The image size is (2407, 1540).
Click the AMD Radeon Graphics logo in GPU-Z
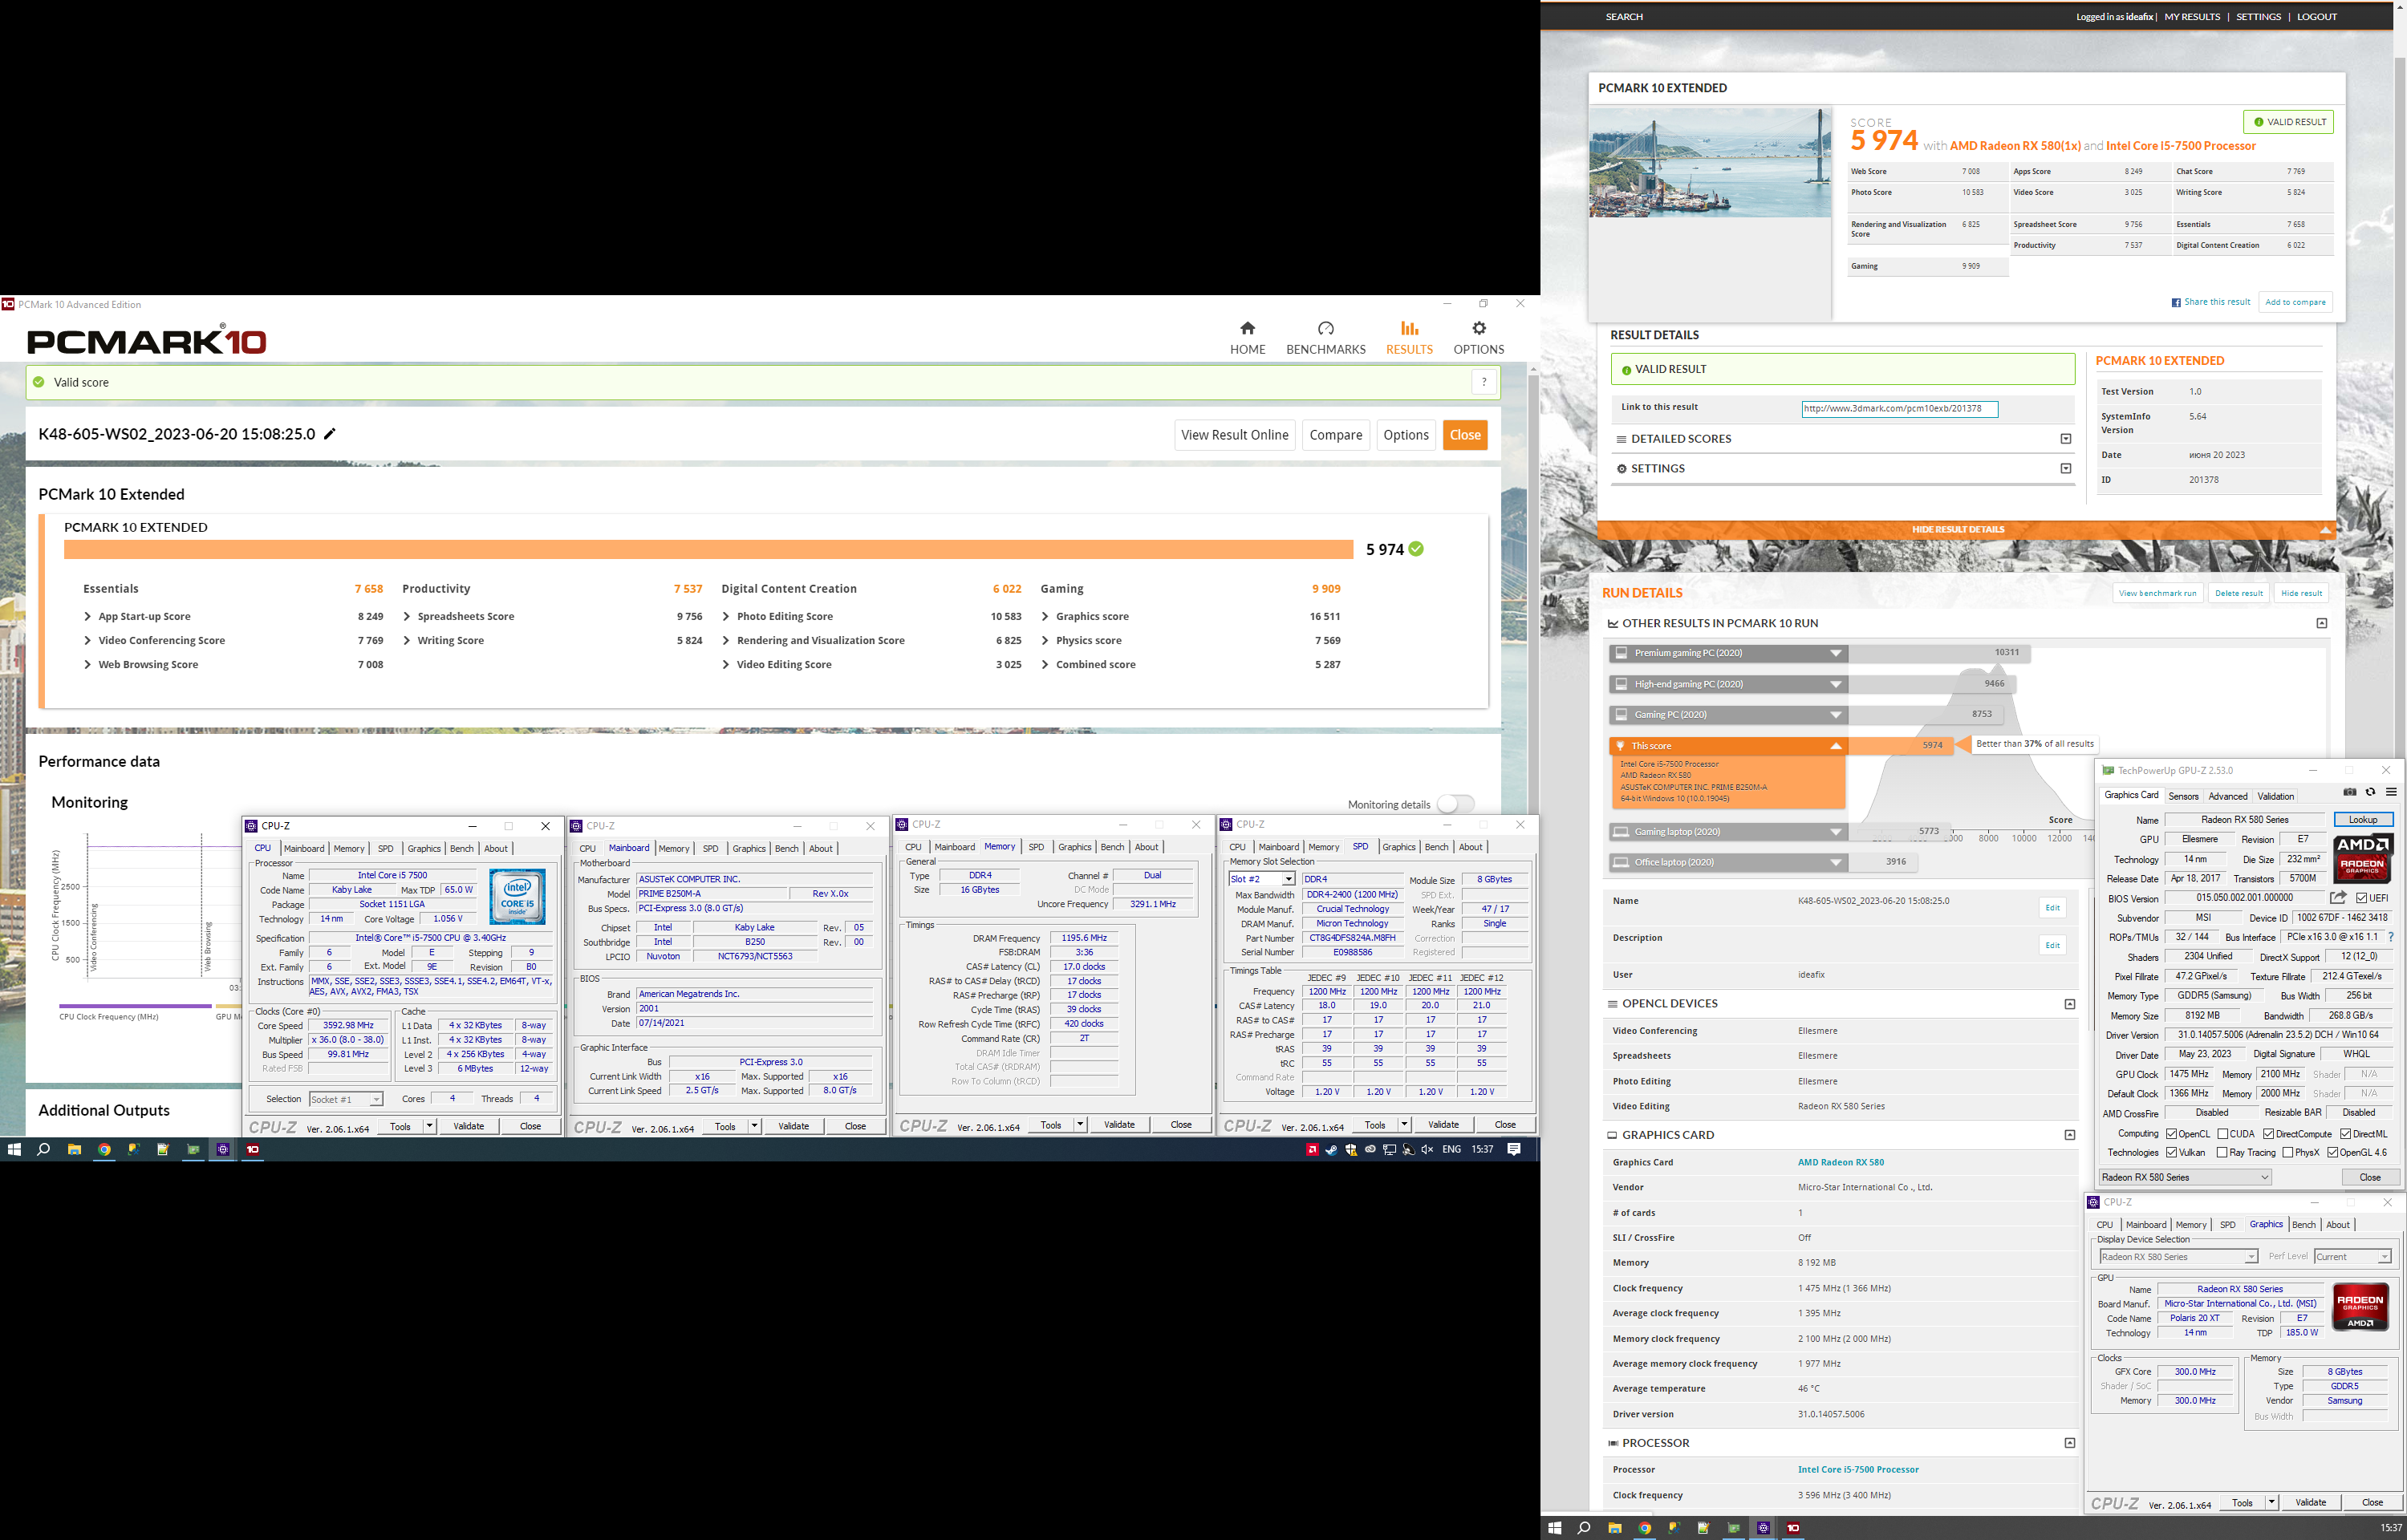coord(2362,858)
